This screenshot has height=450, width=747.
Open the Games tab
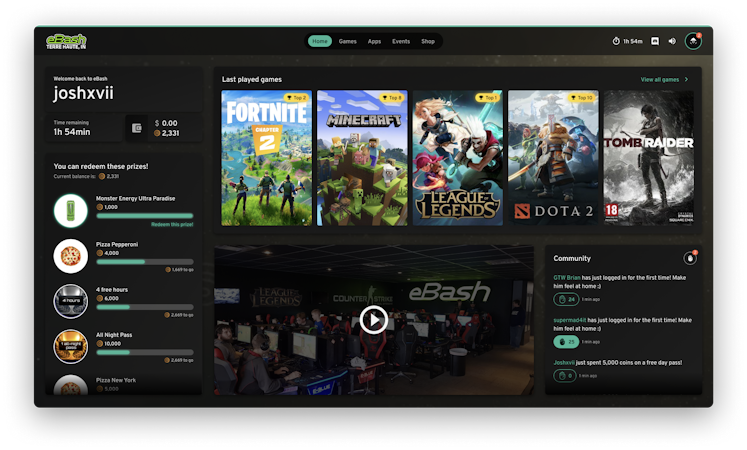[x=347, y=41]
